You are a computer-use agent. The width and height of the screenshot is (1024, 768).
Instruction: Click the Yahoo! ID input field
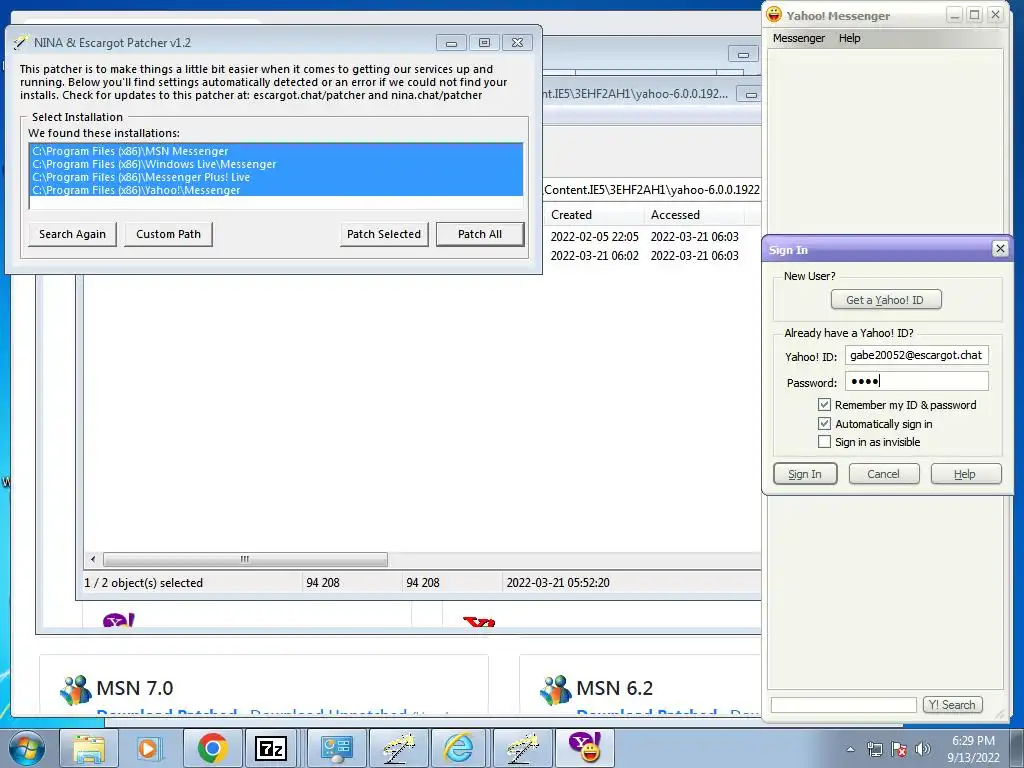coord(917,355)
